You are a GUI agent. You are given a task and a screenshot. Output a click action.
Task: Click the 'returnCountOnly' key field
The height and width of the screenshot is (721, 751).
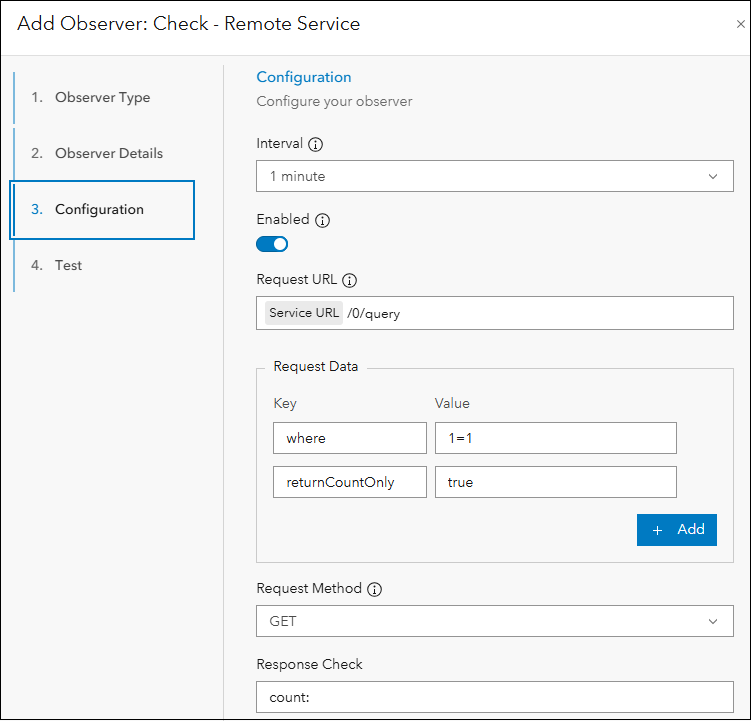(x=350, y=482)
